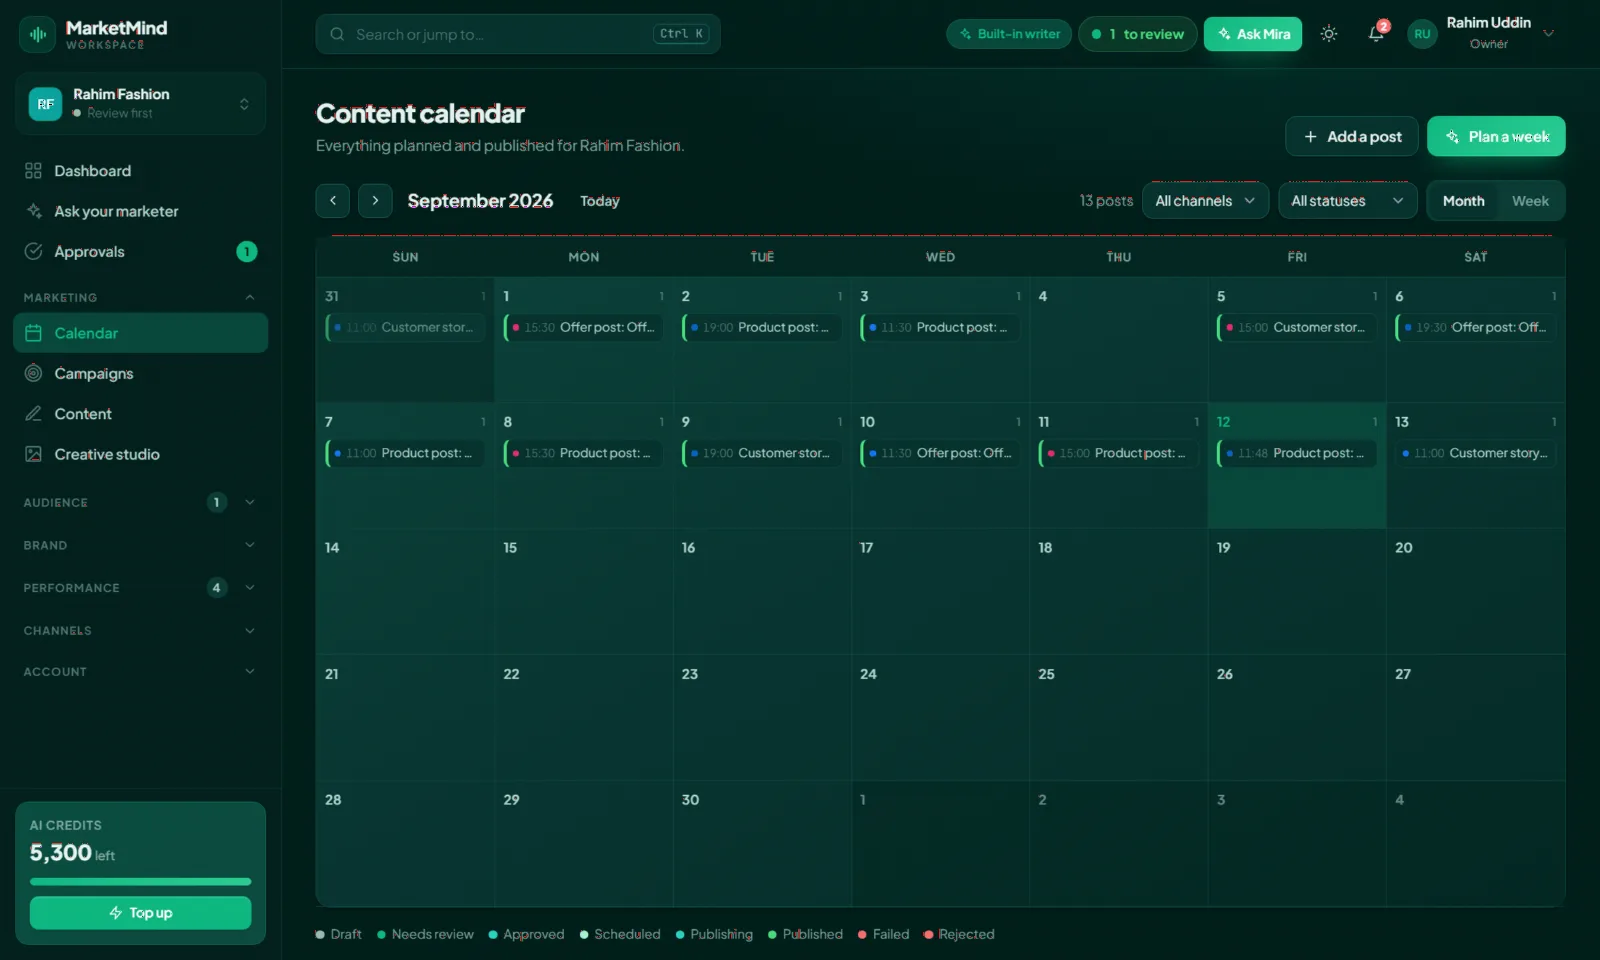The height and width of the screenshot is (960, 1600).
Task: Open All channels filter dropdown
Action: point(1205,201)
